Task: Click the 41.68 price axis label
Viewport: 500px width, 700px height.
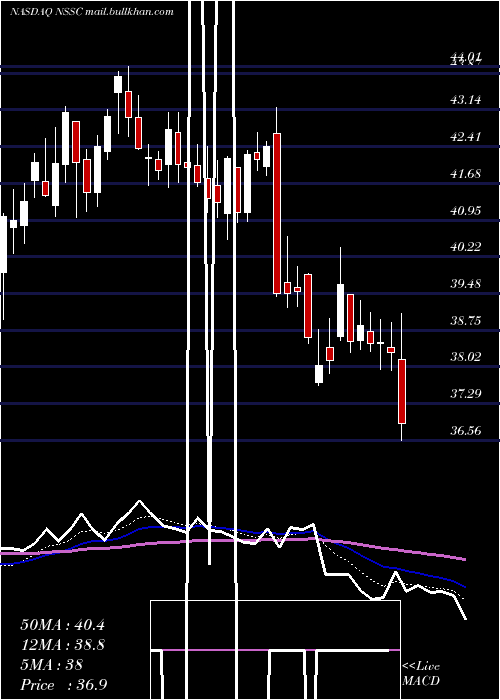Action: point(466,173)
